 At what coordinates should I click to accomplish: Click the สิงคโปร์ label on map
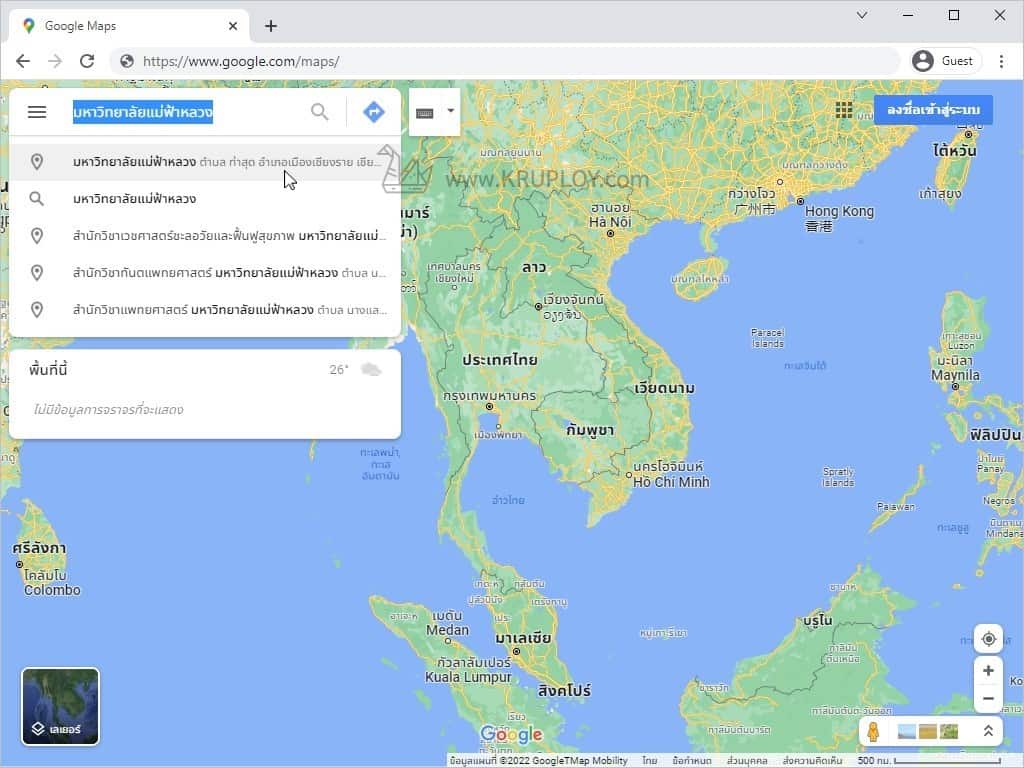click(x=565, y=691)
